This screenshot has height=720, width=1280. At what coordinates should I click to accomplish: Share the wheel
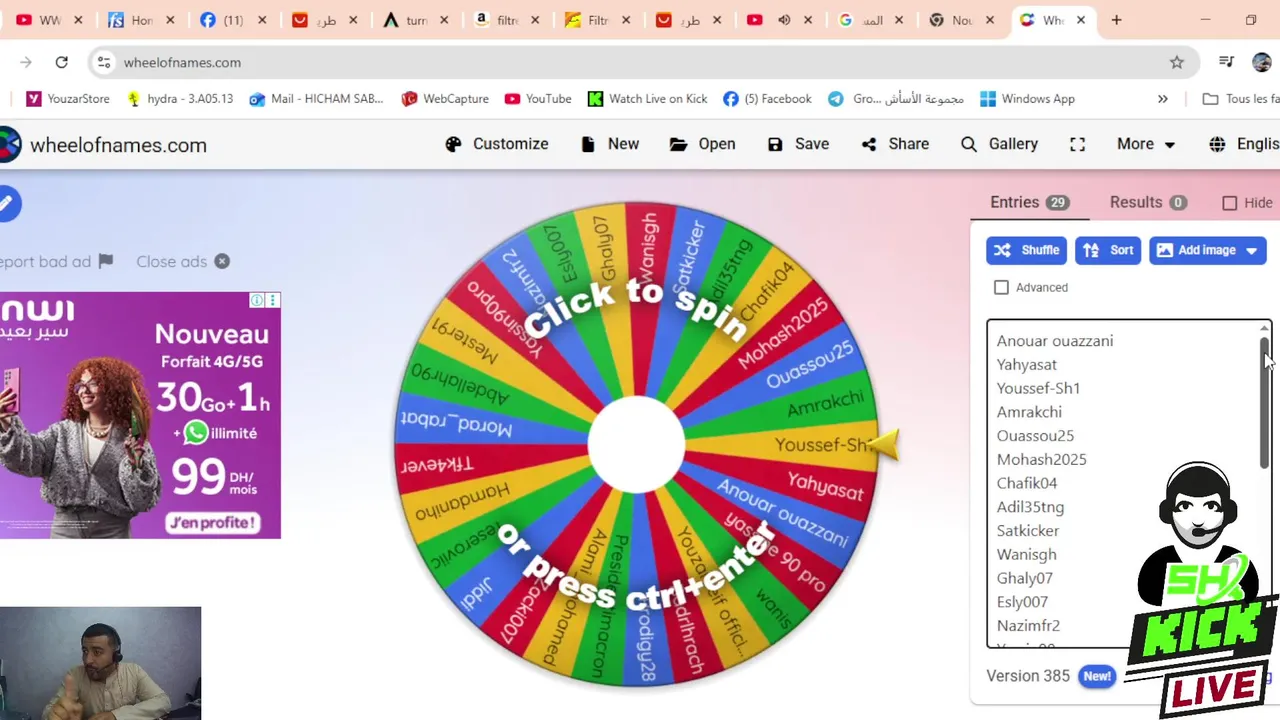[x=895, y=144]
